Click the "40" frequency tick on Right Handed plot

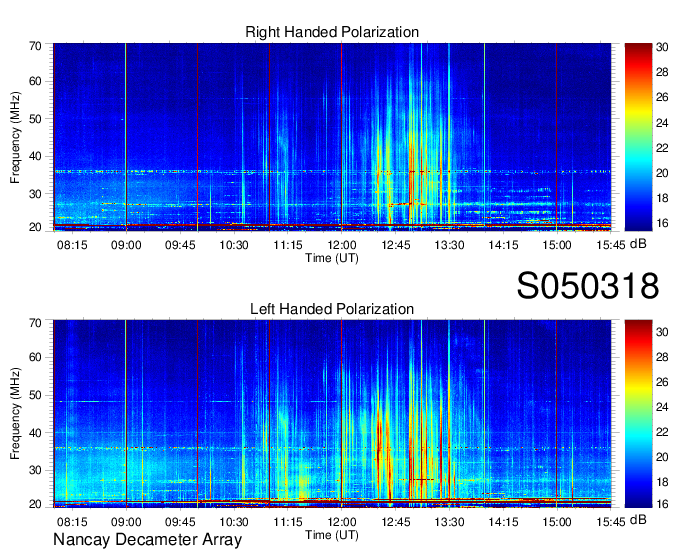pyautogui.click(x=35, y=156)
